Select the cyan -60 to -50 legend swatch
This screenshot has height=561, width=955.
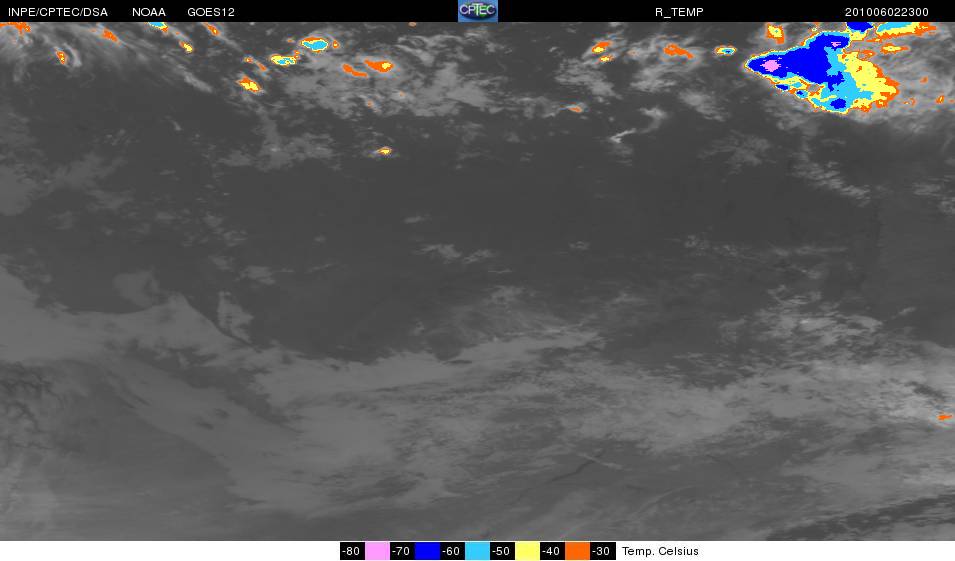pos(477,551)
